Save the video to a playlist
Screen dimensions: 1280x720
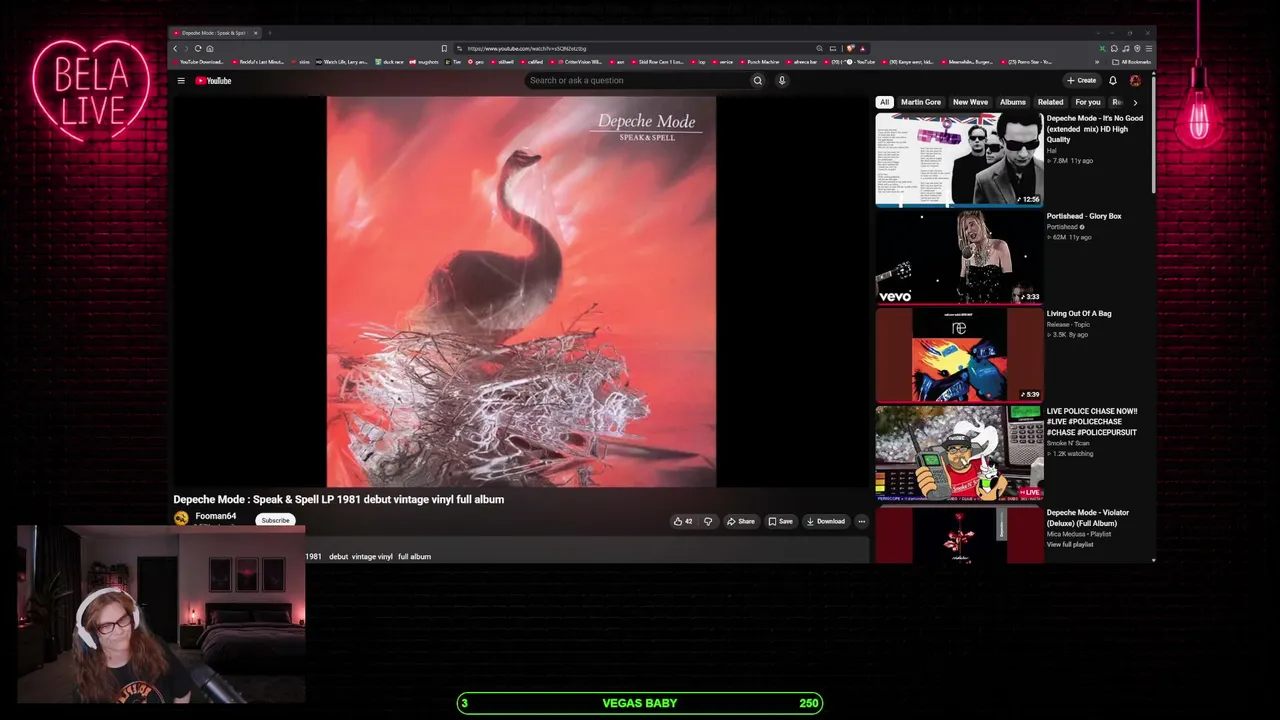(x=780, y=521)
